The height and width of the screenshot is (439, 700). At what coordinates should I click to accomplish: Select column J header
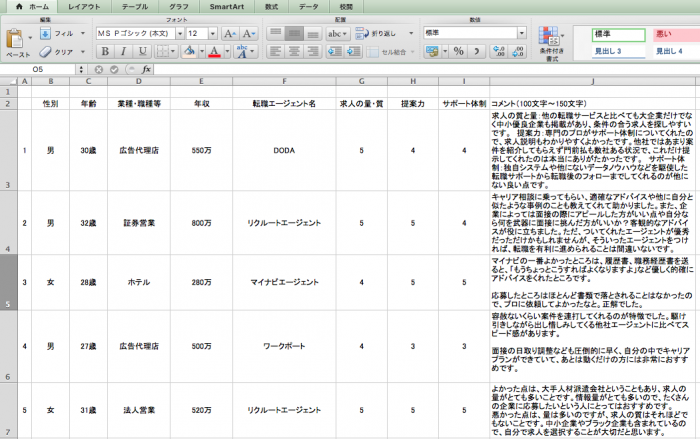(592, 81)
